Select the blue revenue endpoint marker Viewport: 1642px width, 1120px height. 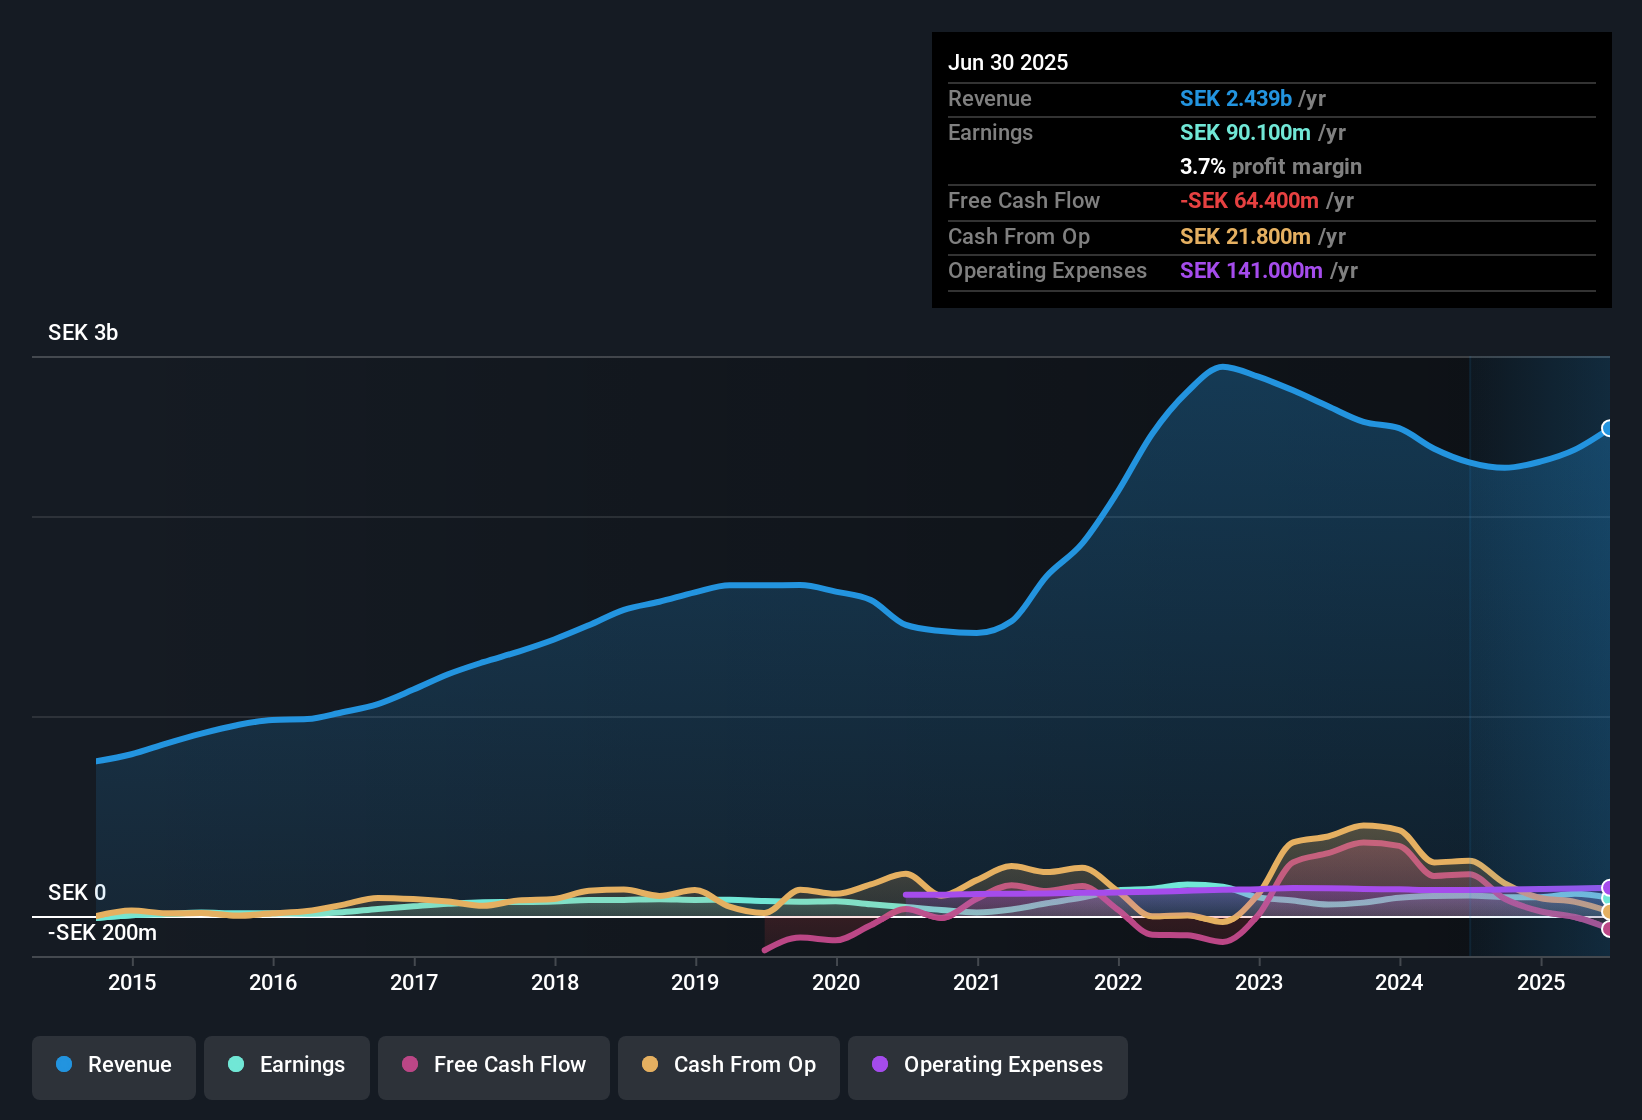tap(1608, 428)
